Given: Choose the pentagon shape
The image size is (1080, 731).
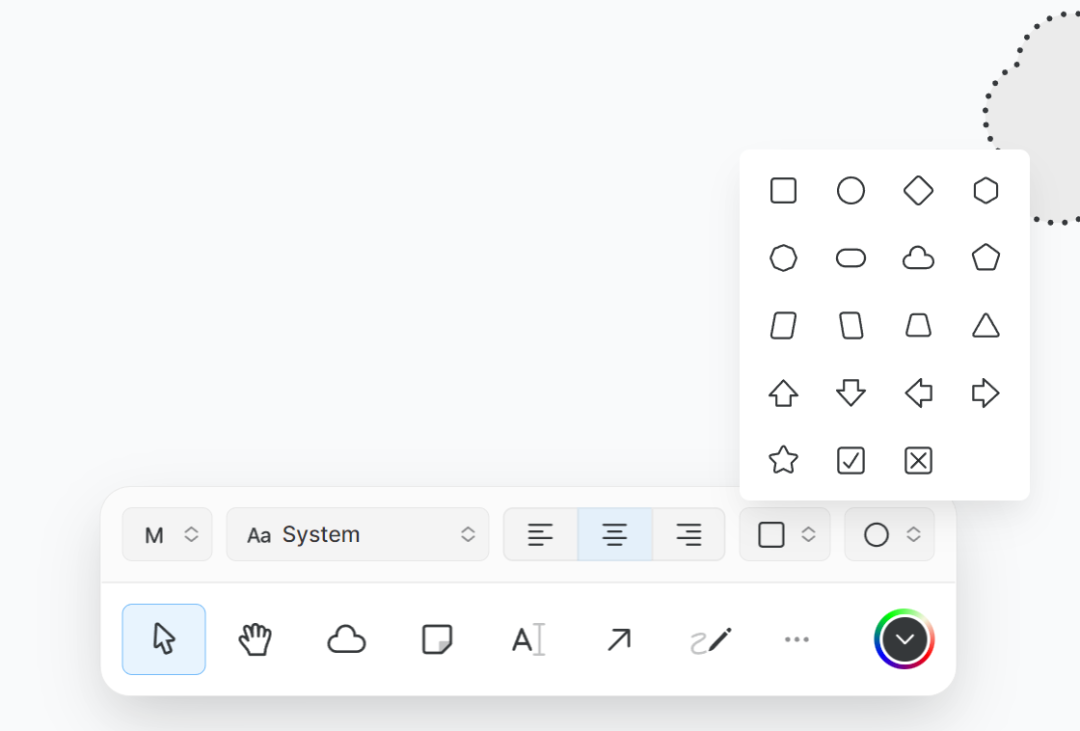Looking at the screenshot, I should [986, 258].
